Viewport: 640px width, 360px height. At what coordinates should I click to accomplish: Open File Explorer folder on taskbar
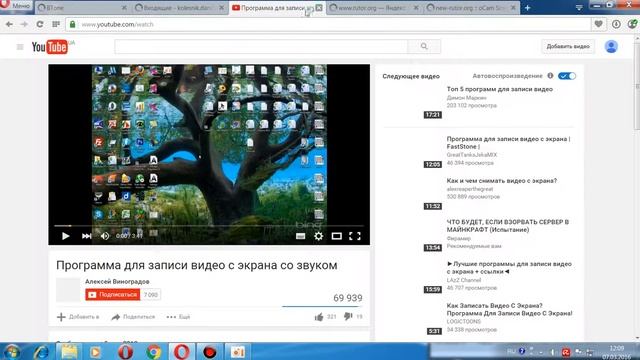[x=69, y=351]
